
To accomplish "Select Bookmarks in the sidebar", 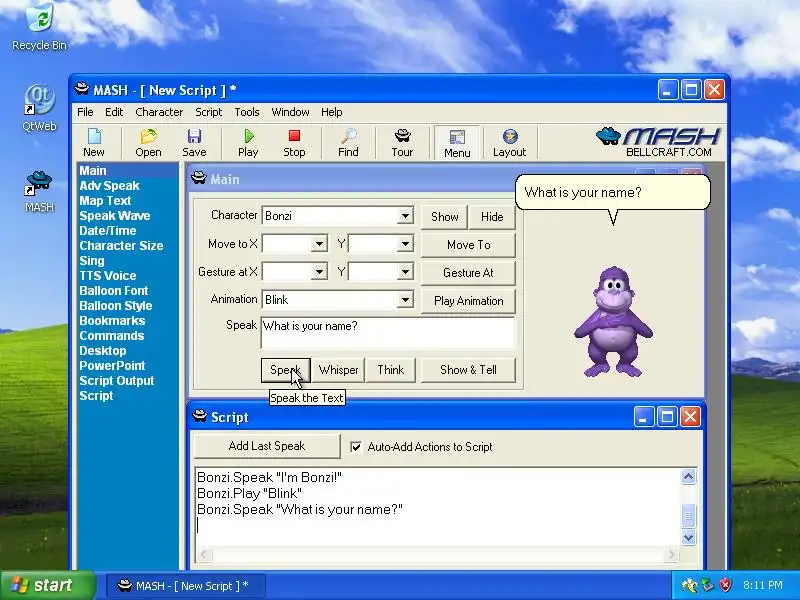I will click(112, 320).
